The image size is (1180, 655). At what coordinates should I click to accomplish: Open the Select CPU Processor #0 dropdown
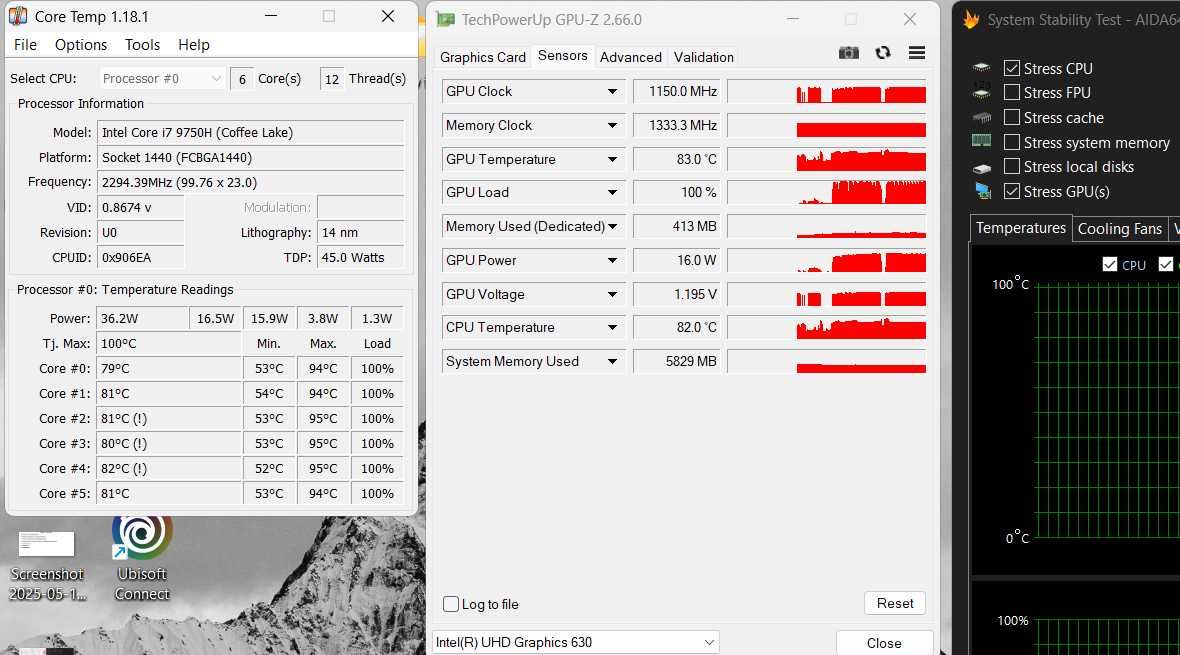[x=161, y=78]
